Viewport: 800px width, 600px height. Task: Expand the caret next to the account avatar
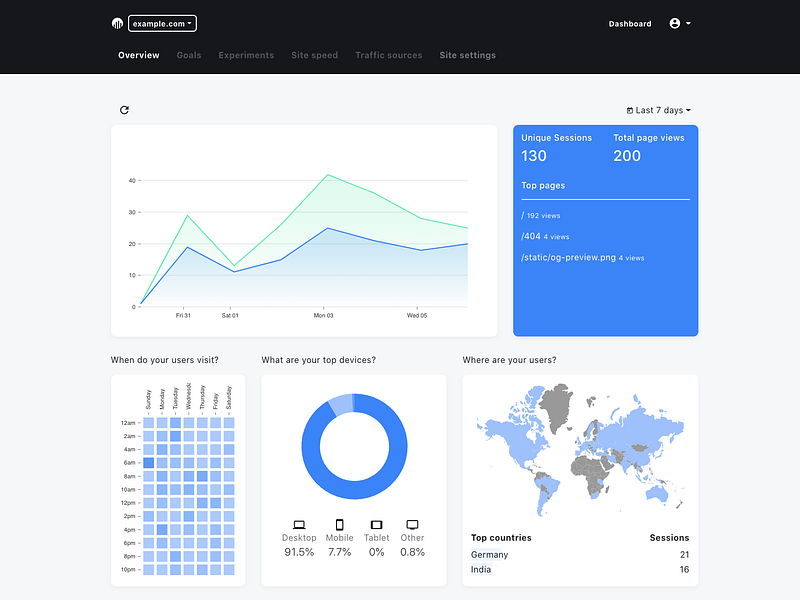point(688,23)
